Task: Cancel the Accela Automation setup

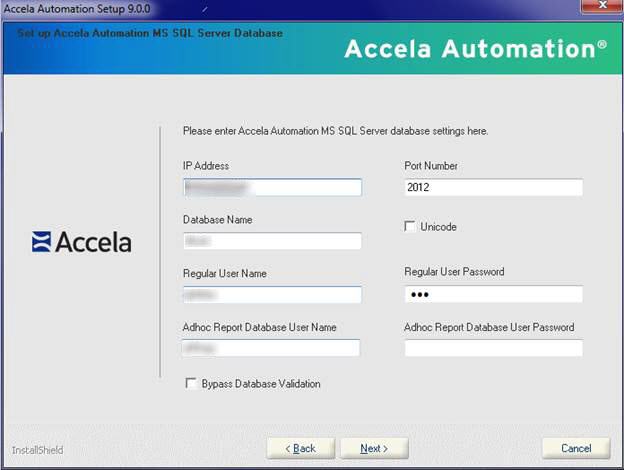Action: [x=576, y=448]
